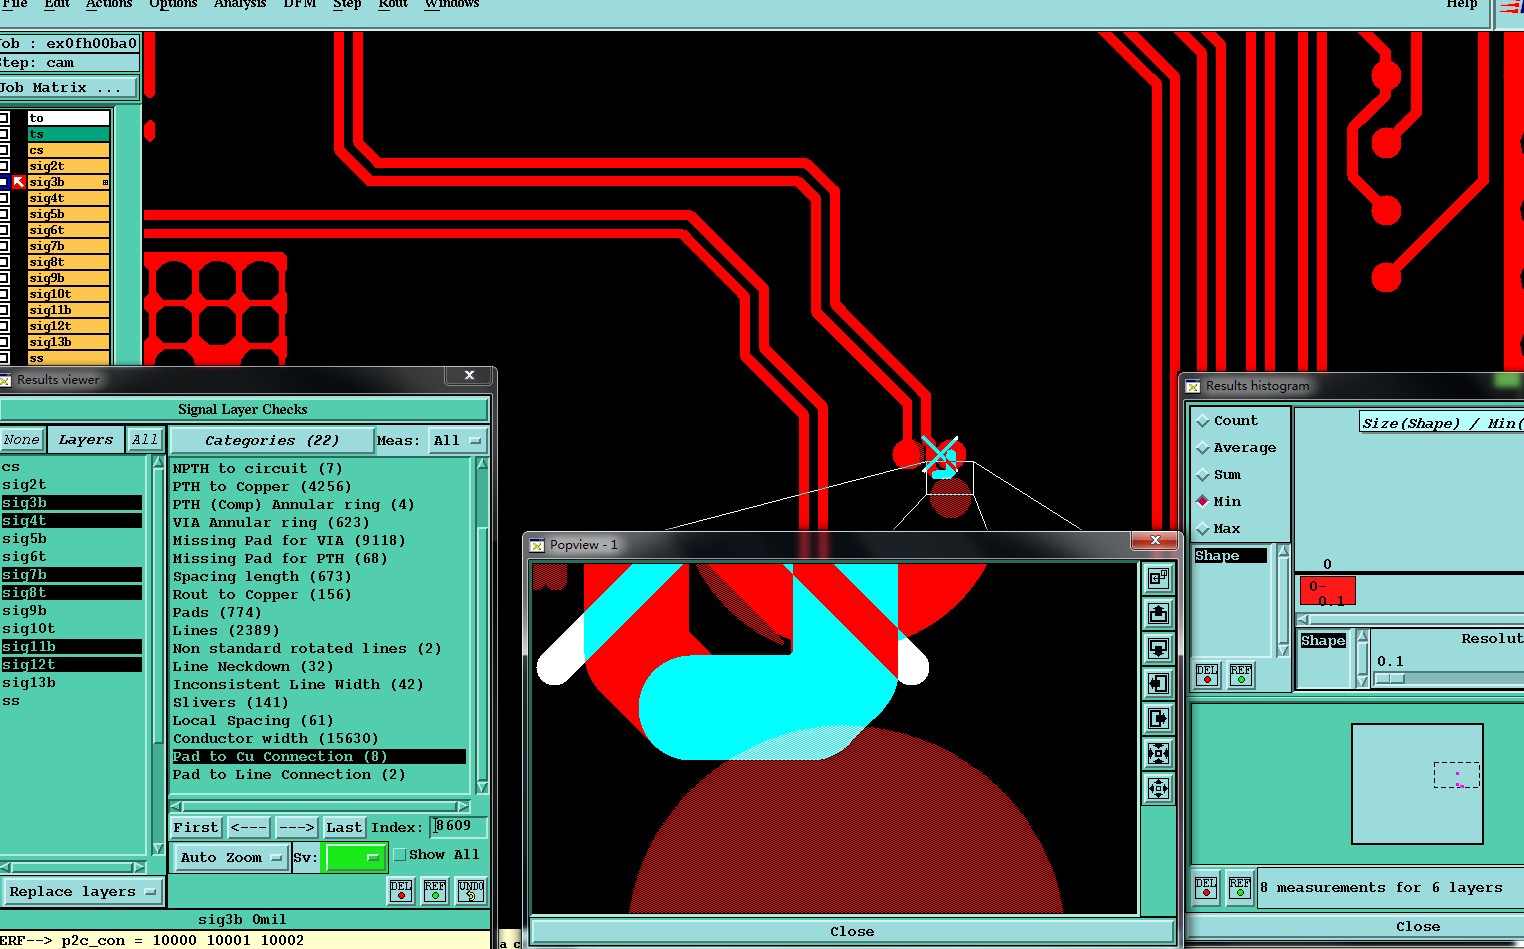Click DEL icon in Results viewer

pos(401,891)
